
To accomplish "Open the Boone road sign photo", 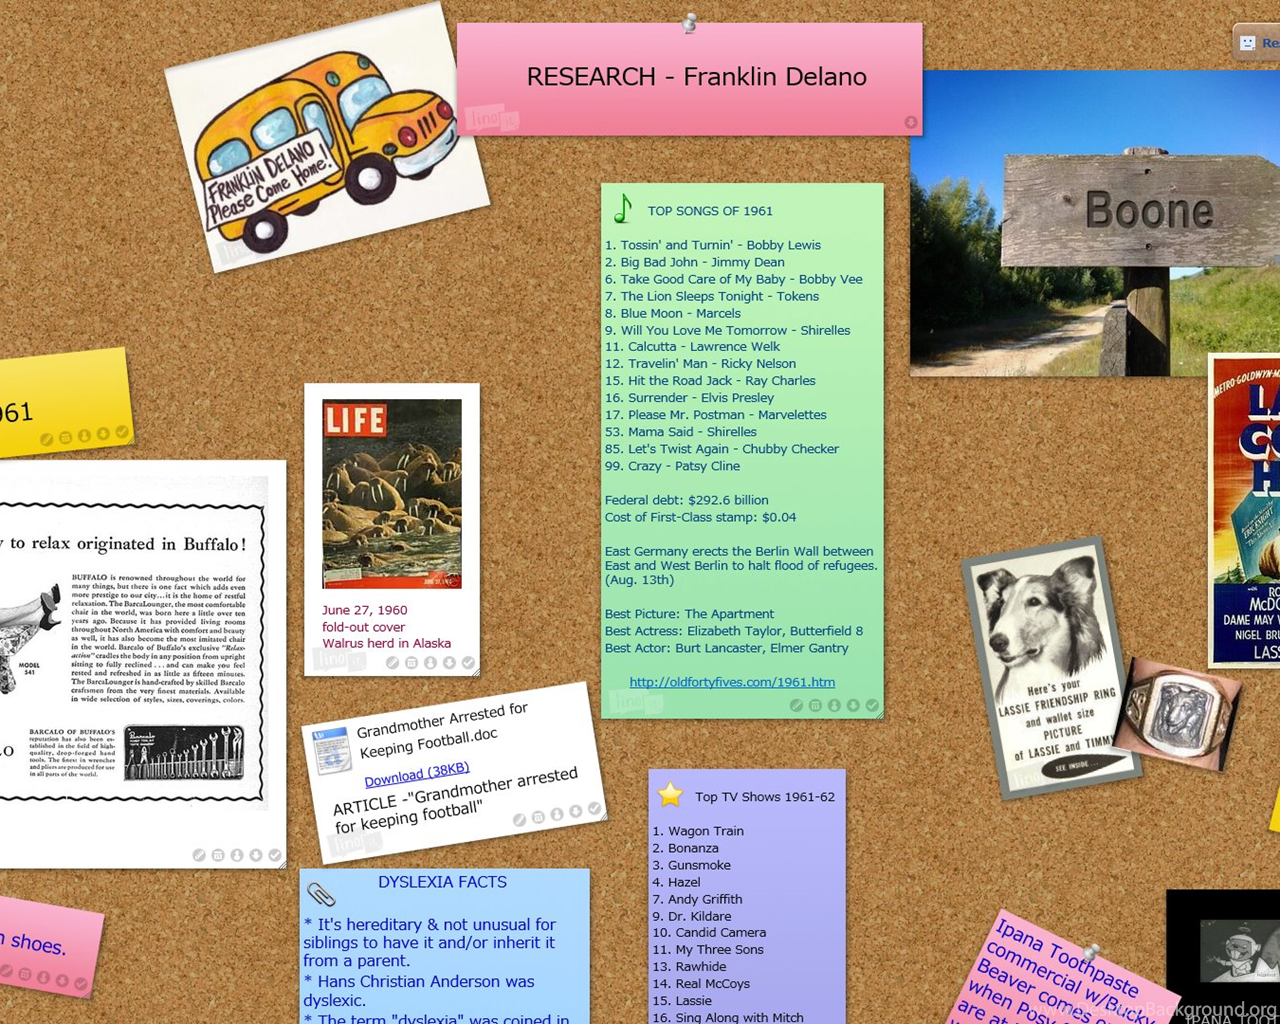I will click(1095, 223).
